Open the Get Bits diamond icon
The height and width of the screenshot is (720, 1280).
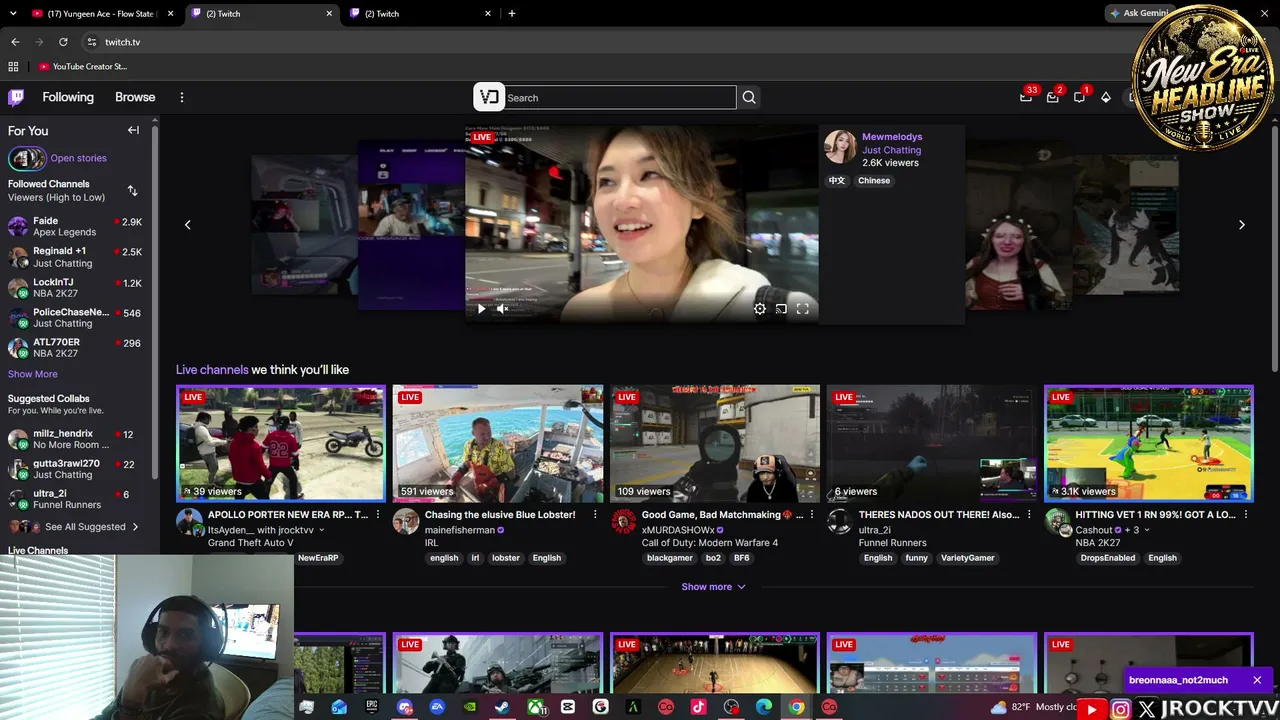(1106, 97)
